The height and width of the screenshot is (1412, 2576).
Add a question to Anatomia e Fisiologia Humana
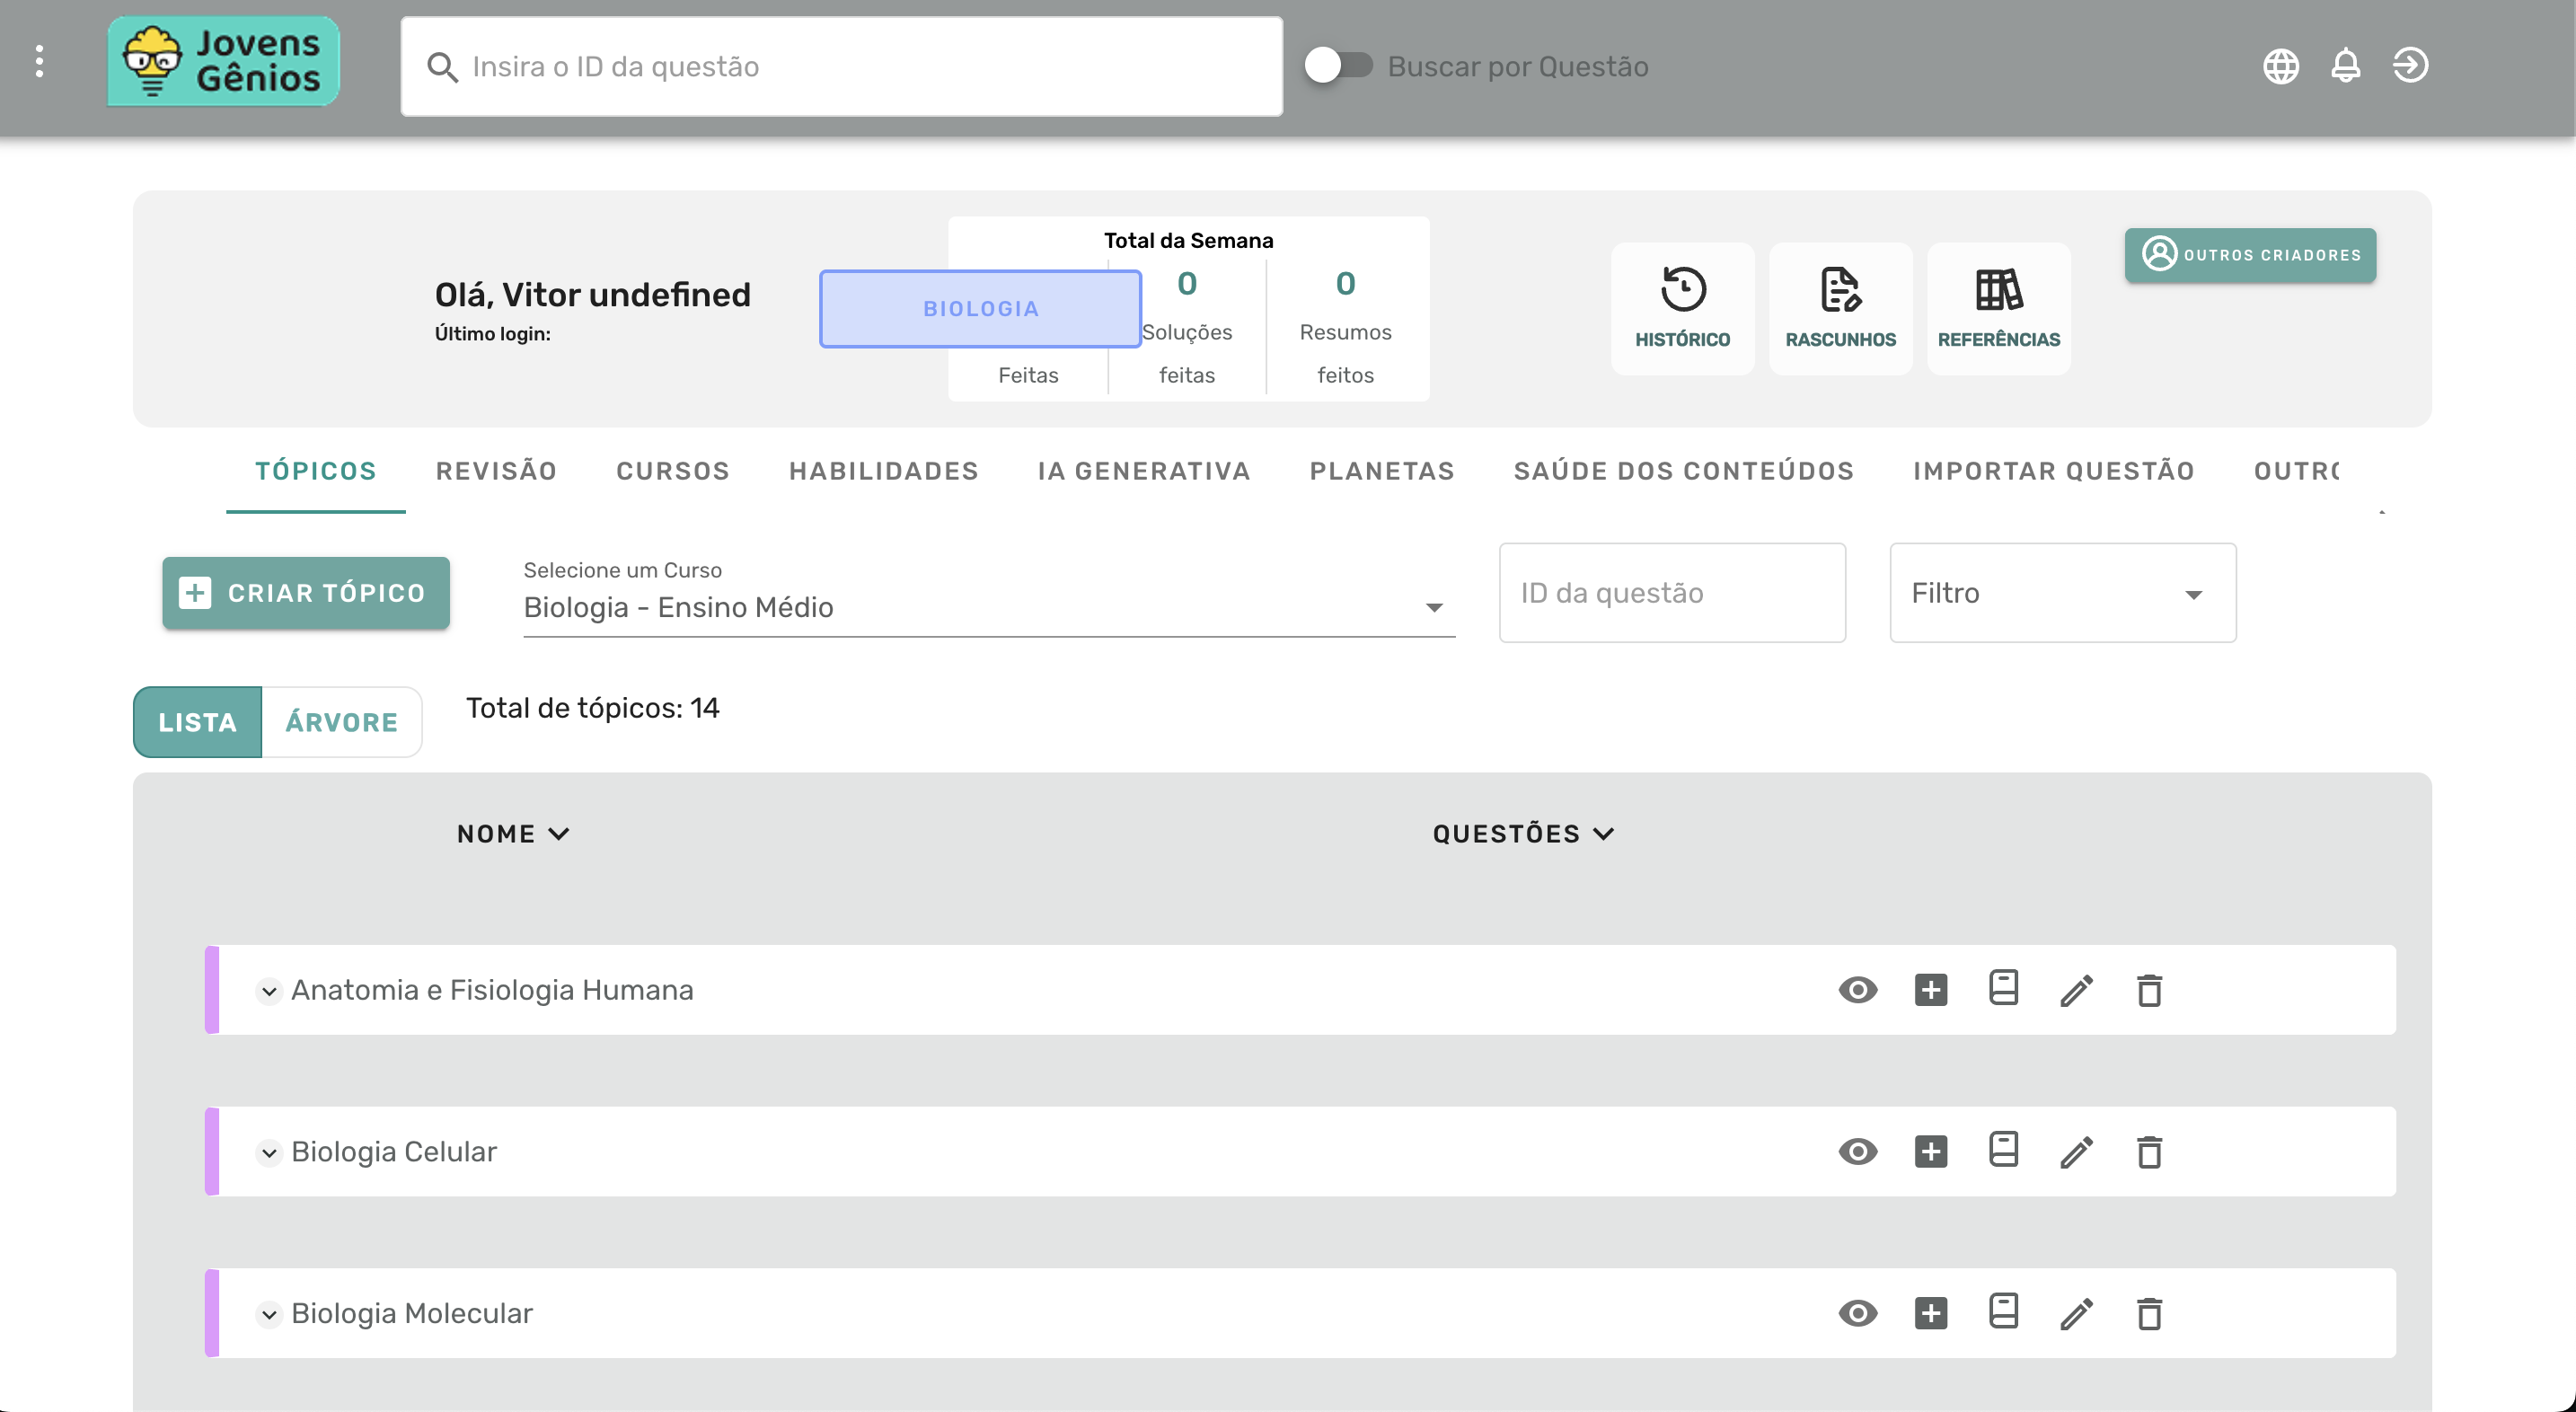pyautogui.click(x=1930, y=989)
